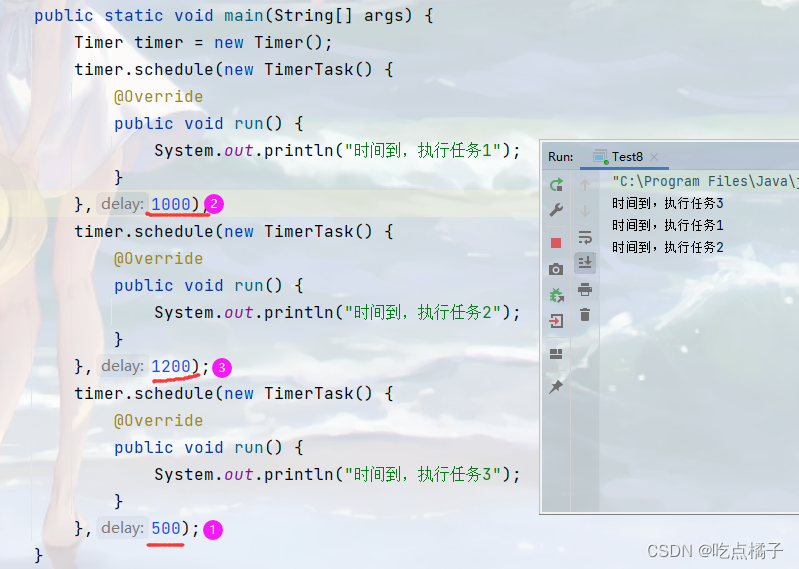The width and height of the screenshot is (799, 569).
Task: Click the main method declaration line
Action: 234,15
